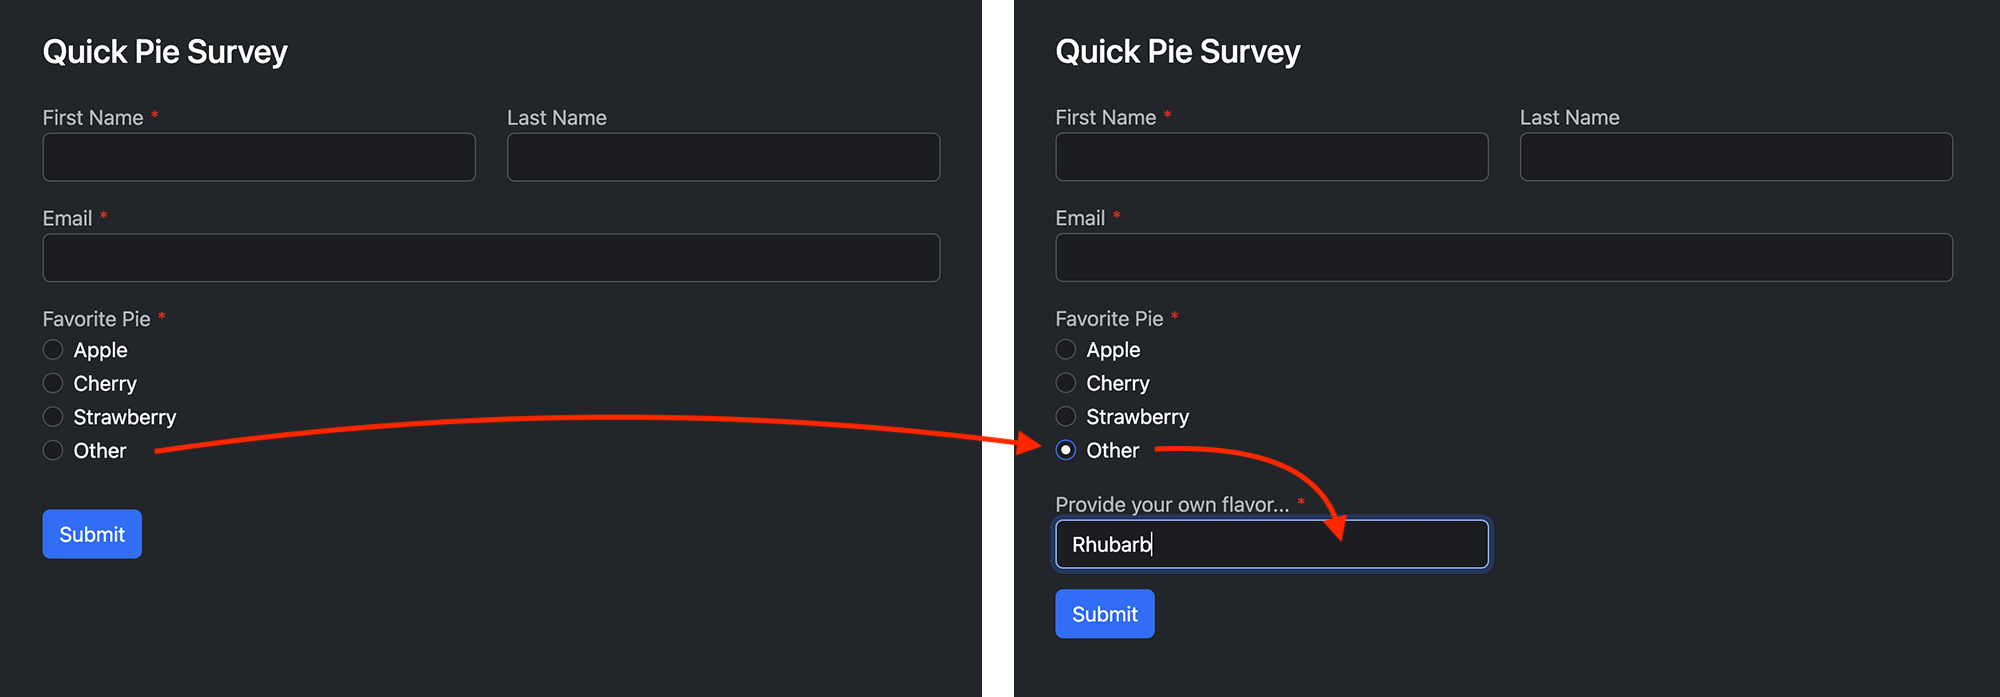Focus the right Last Name input
The image size is (2000, 697).
pyautogui.click(x=1735, y=157)
